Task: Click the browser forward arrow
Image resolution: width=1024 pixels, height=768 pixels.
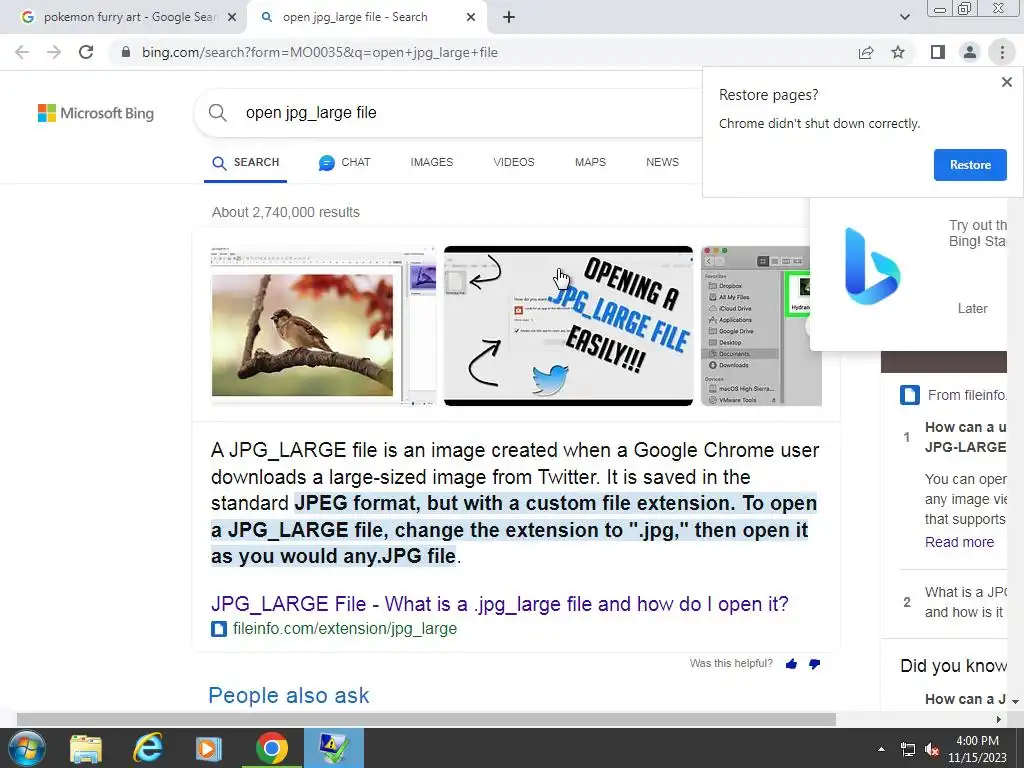Action: 54,52
